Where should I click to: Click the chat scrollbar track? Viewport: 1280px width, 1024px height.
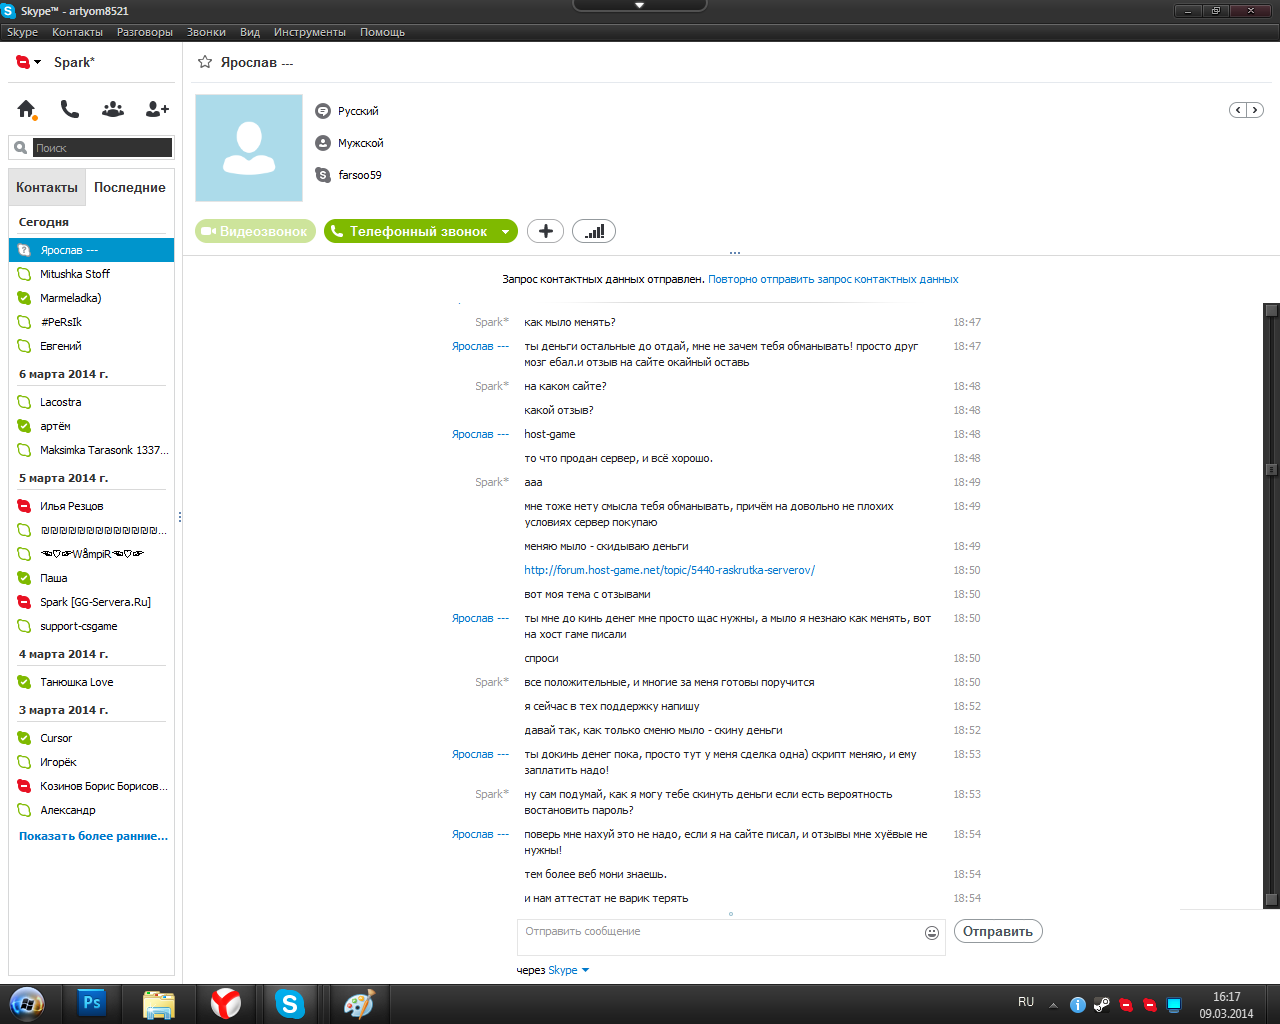(x=1271, y=606)
